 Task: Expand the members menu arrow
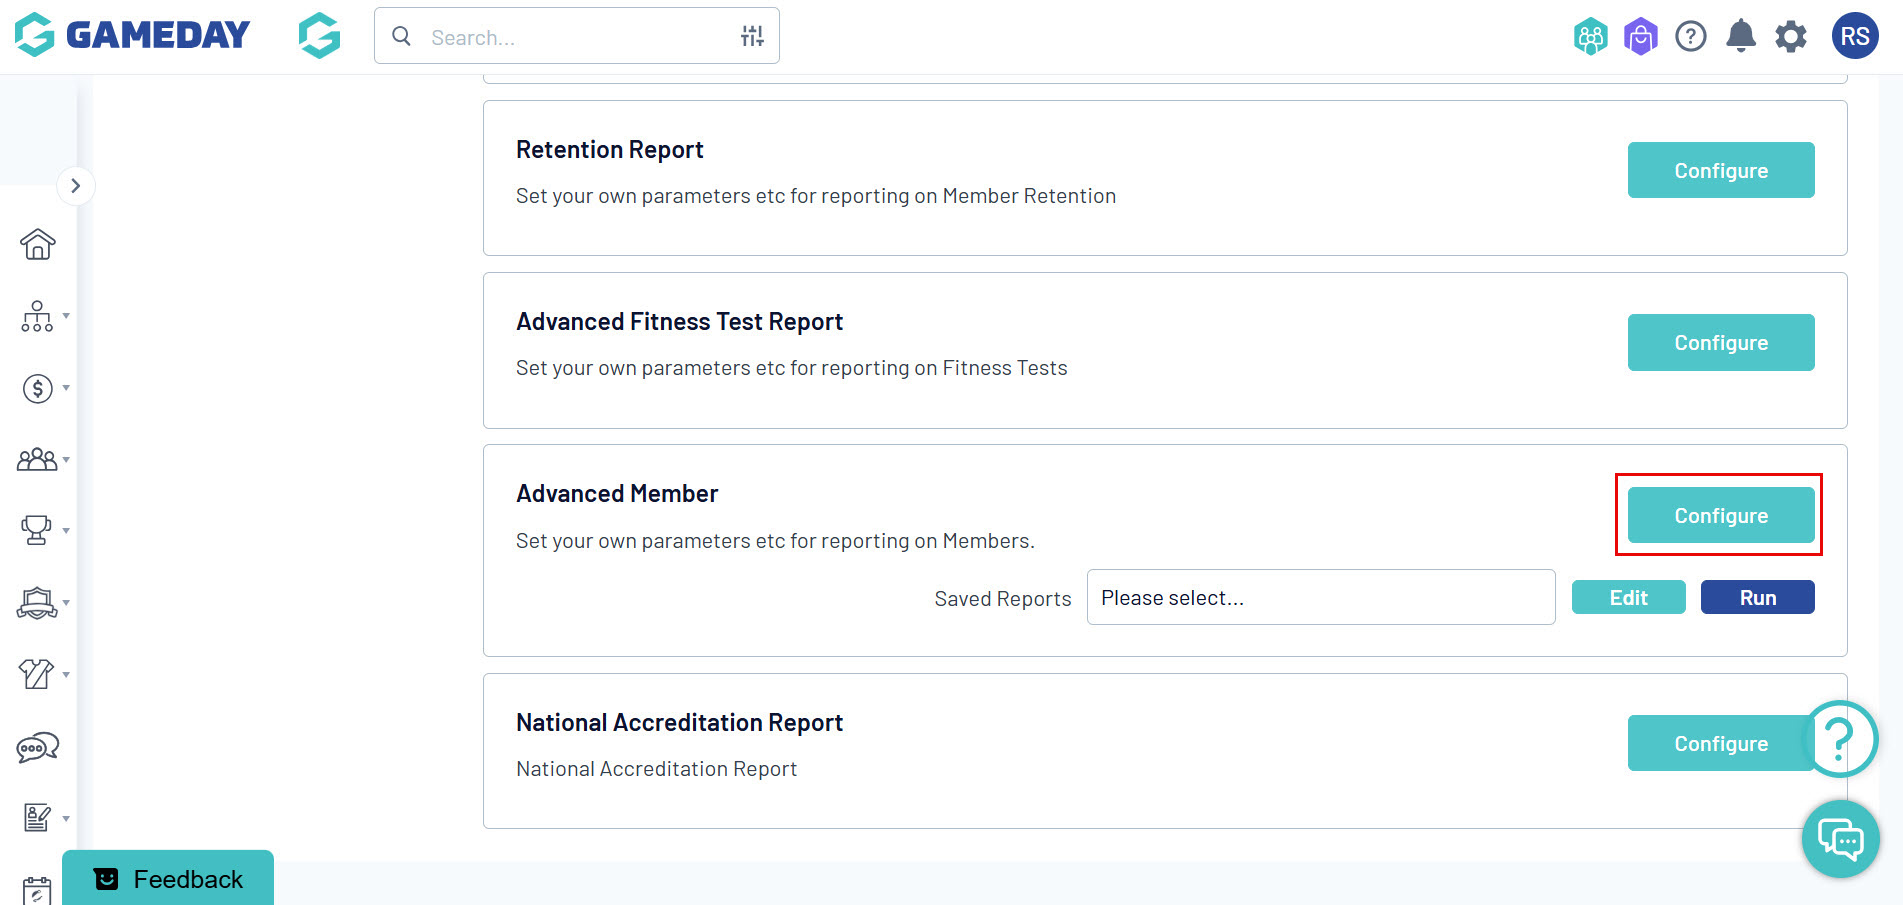[66, 460]
